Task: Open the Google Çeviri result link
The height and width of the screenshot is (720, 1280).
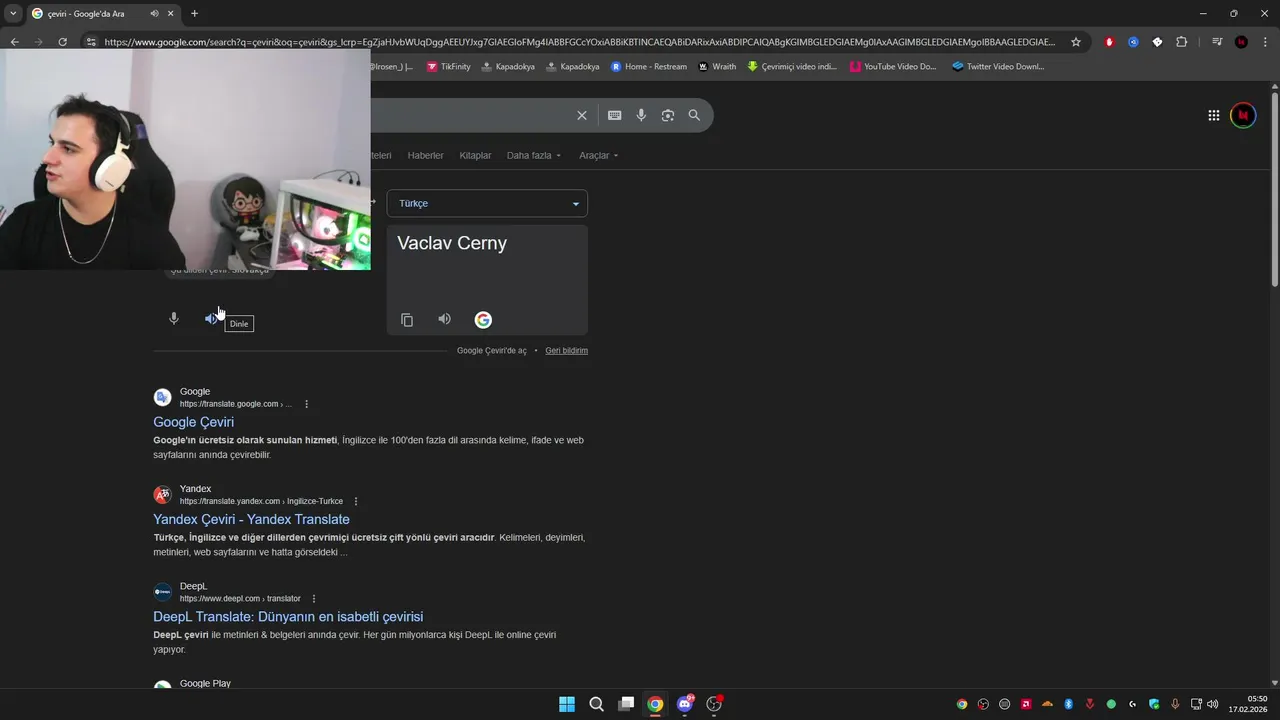Action: 193,422
